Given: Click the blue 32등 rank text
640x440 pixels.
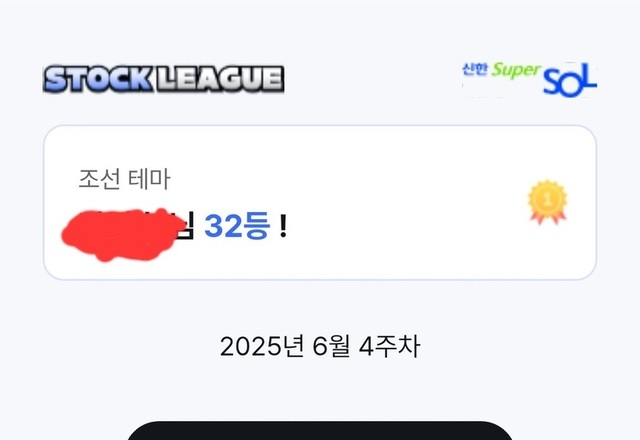Looking at the screenshot, I should pos(237,225).
